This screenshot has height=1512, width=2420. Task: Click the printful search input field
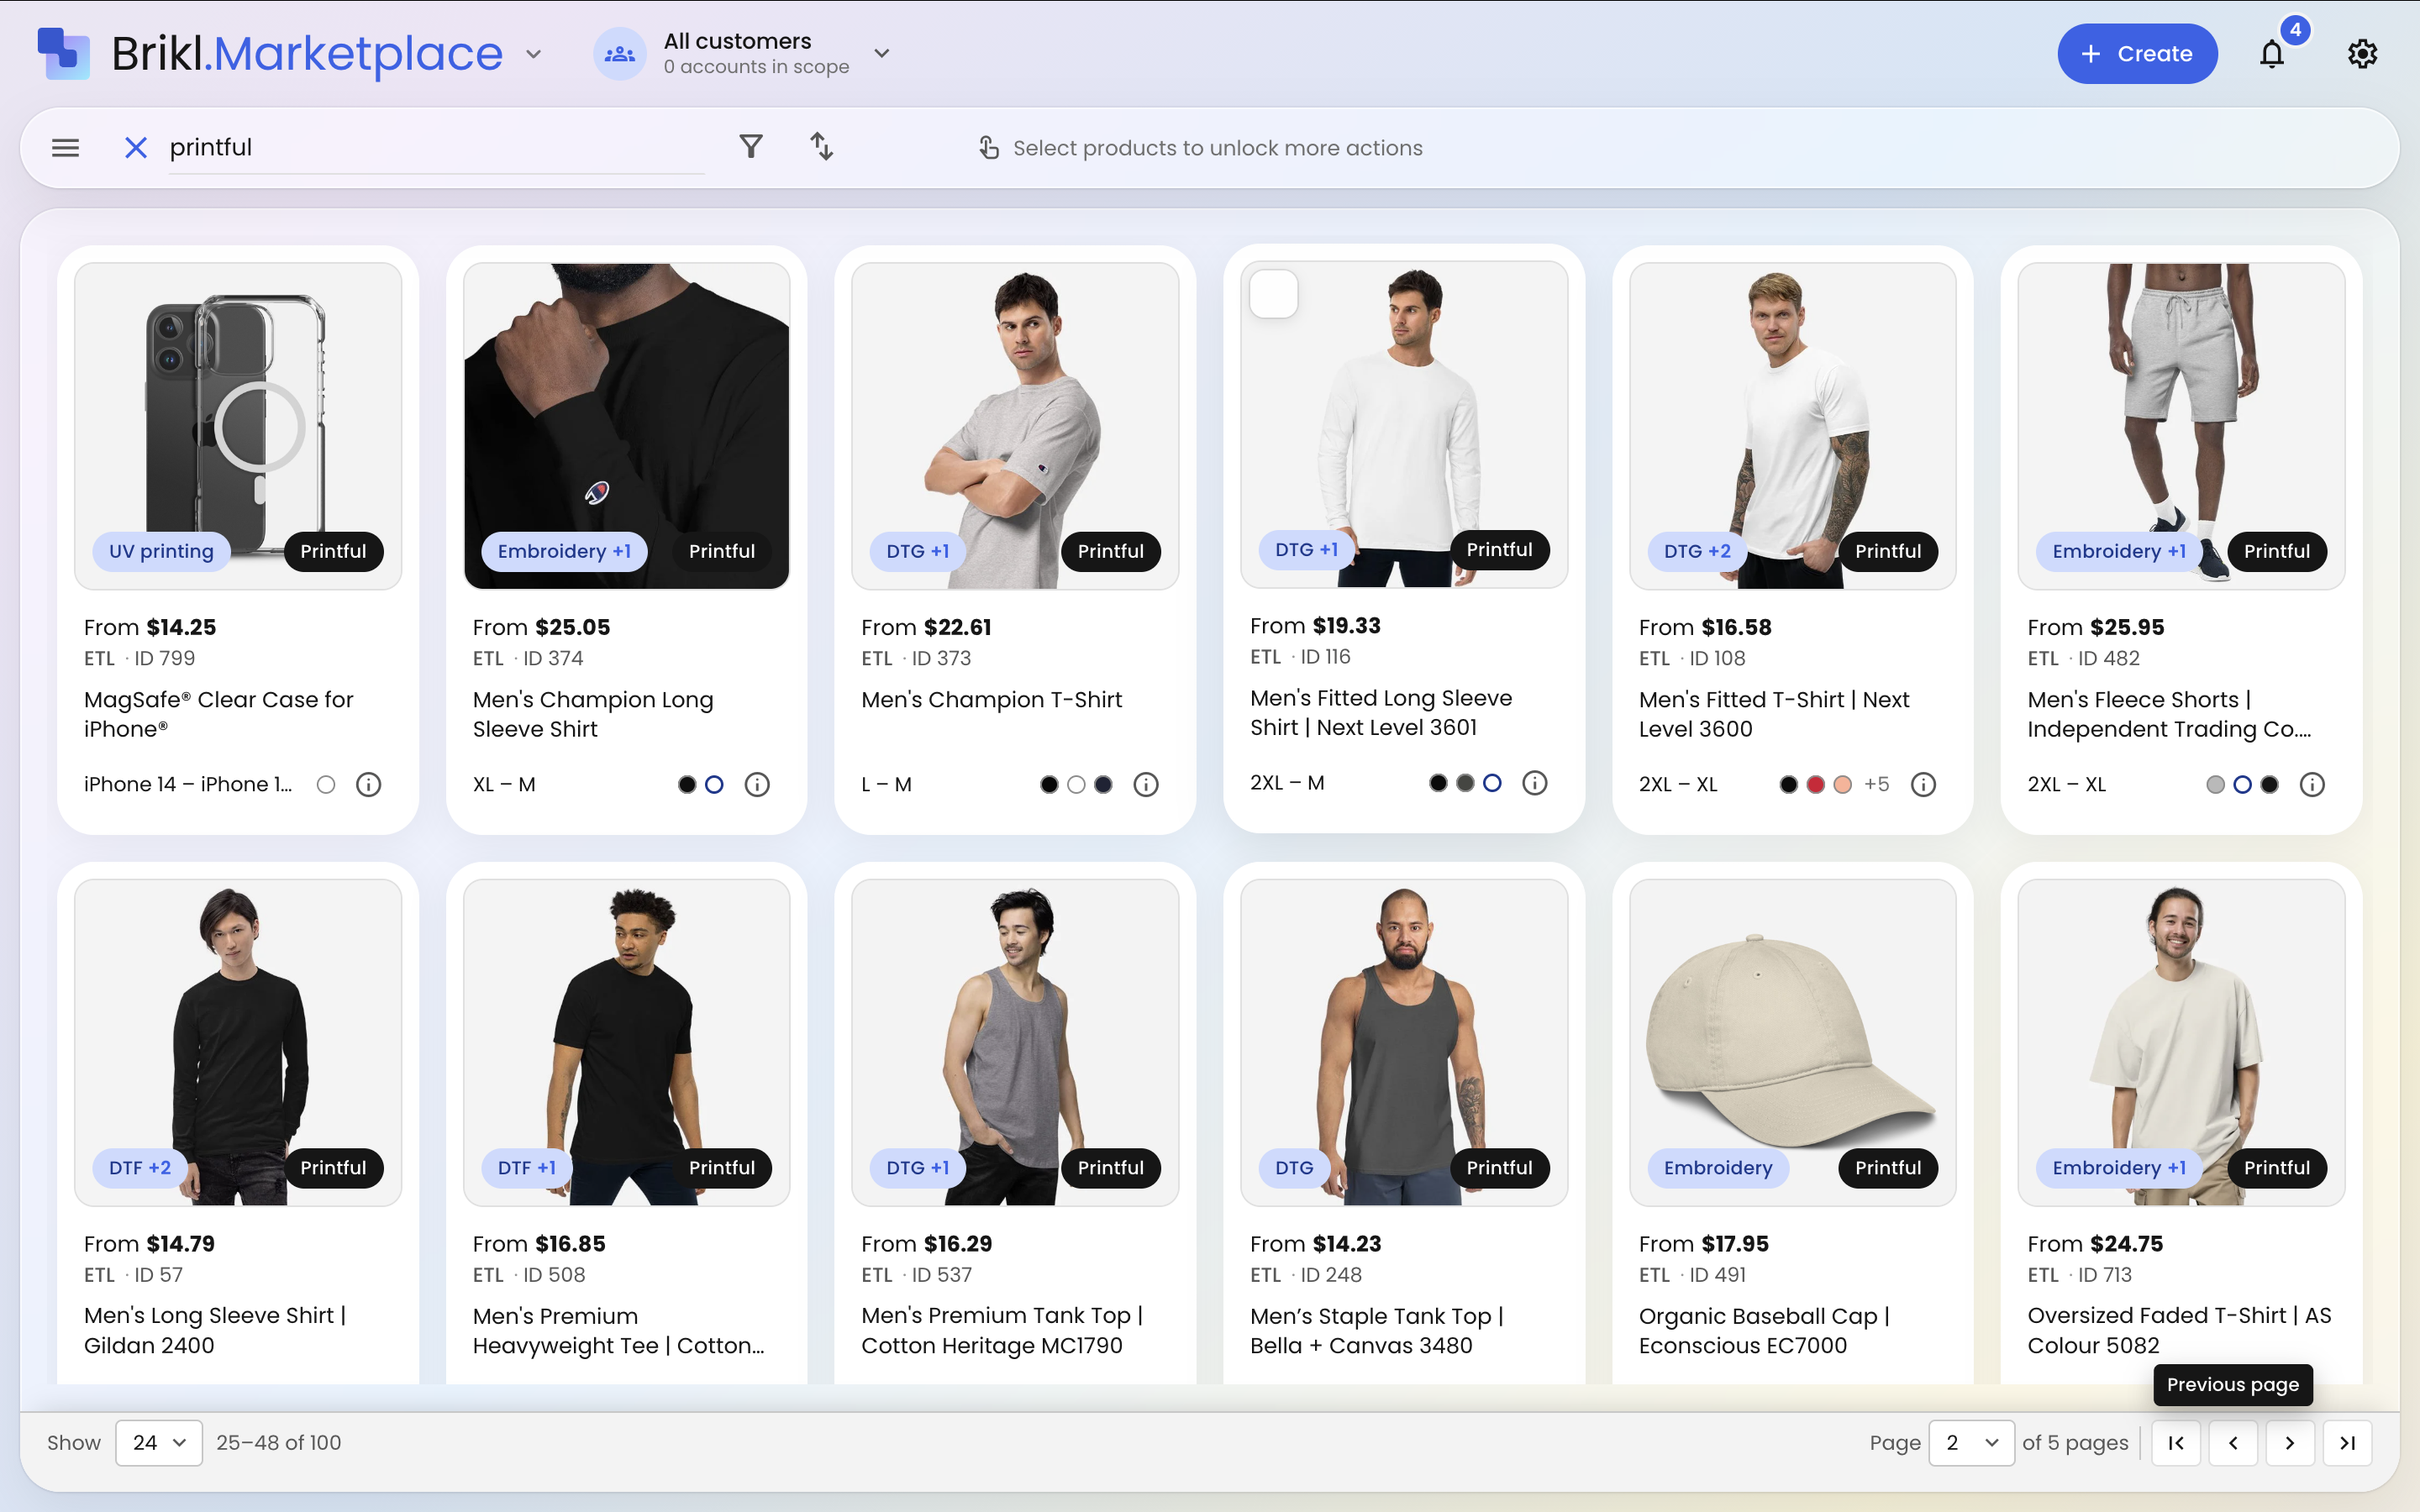tap(437, 148)
